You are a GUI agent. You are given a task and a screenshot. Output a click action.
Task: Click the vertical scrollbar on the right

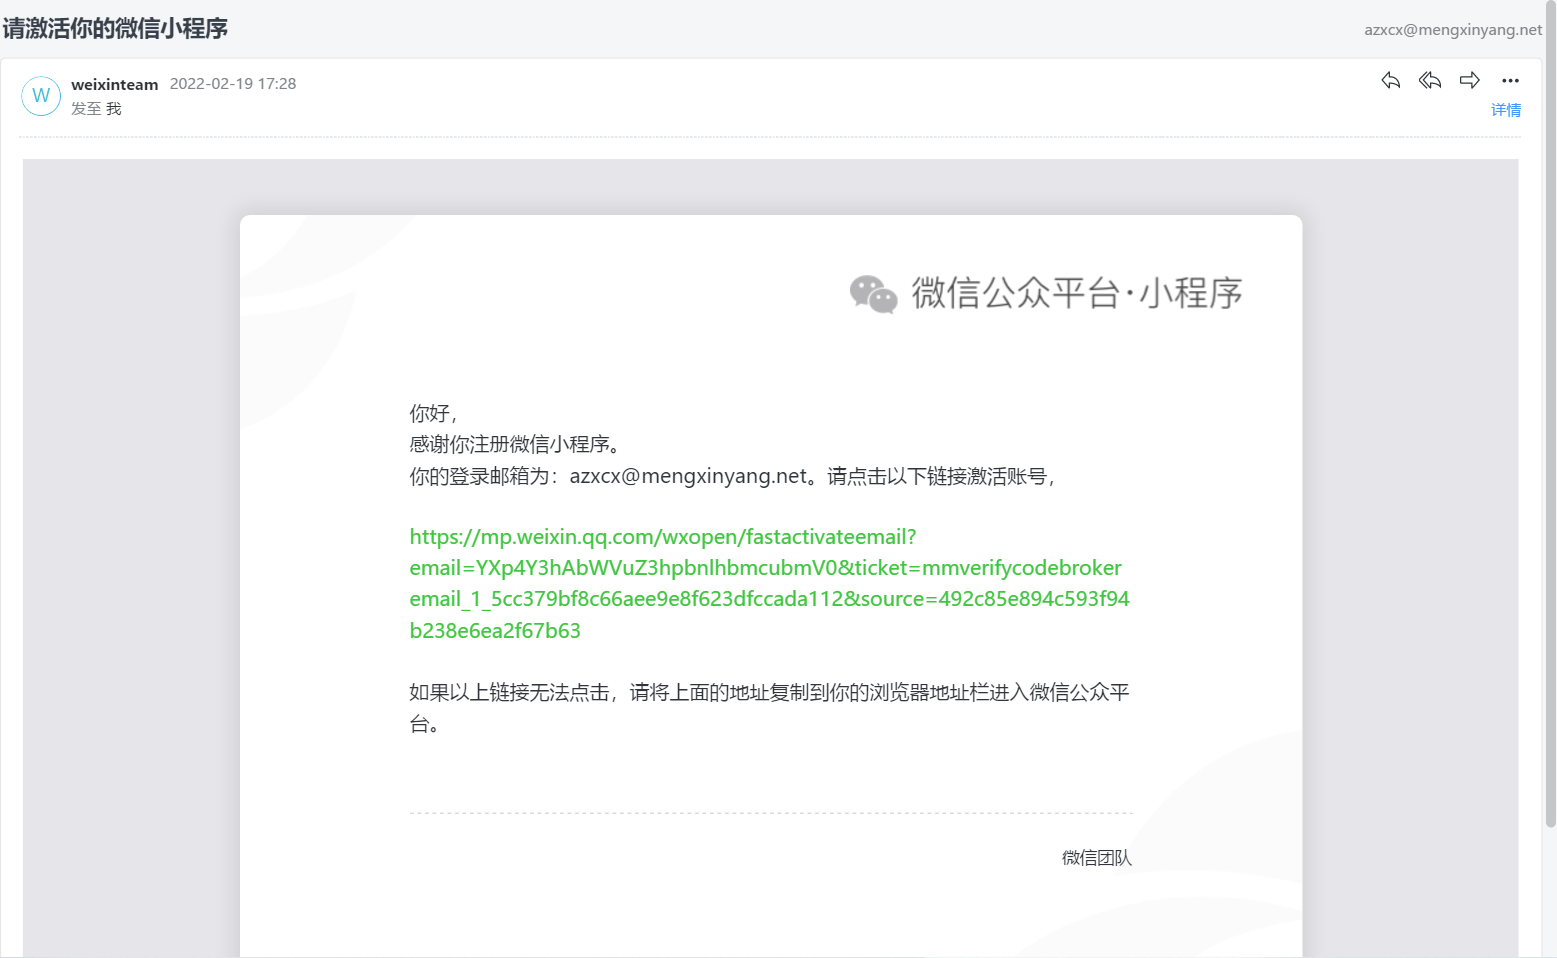click(x=1551, y=414)
